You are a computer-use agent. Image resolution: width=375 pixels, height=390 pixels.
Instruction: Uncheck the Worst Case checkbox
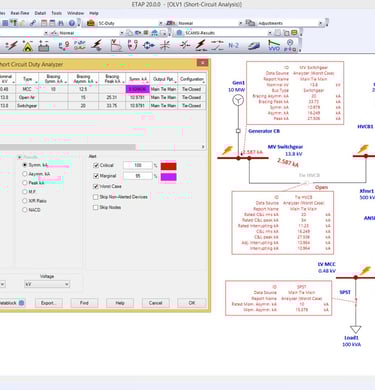pos(96,186)
